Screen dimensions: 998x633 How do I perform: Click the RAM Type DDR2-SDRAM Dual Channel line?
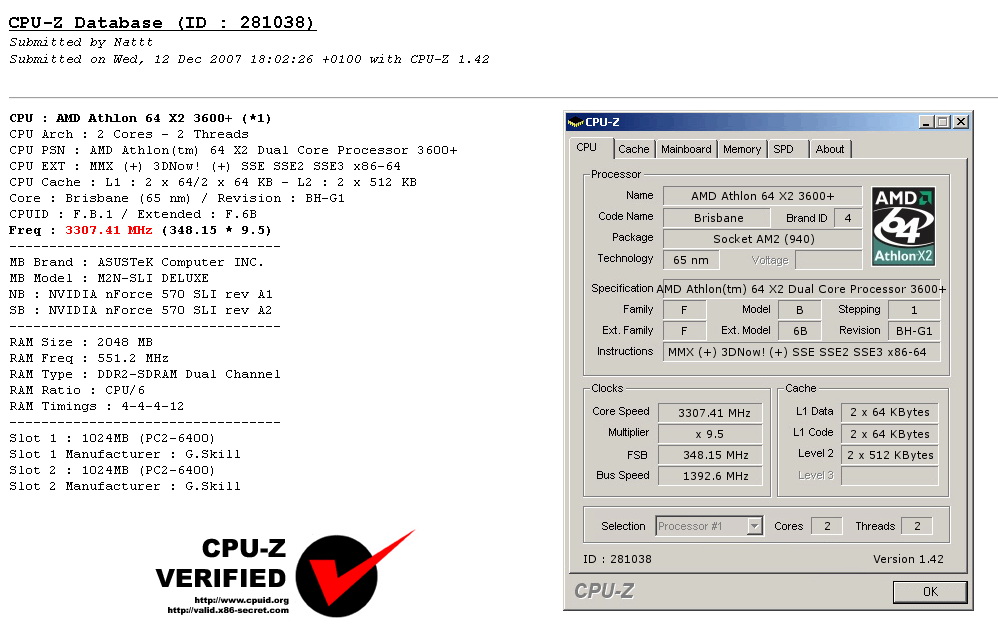pyautogui.click(x=144, y=374)
